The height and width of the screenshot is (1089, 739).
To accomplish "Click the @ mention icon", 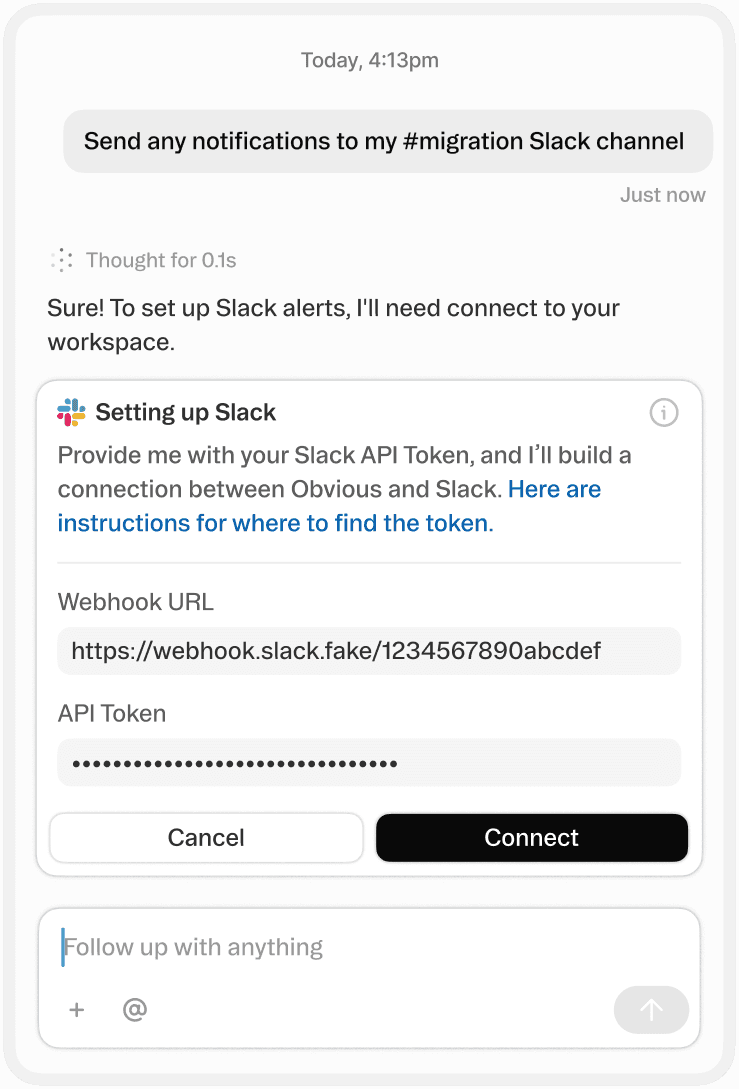I will click(x=135, y=1010).
